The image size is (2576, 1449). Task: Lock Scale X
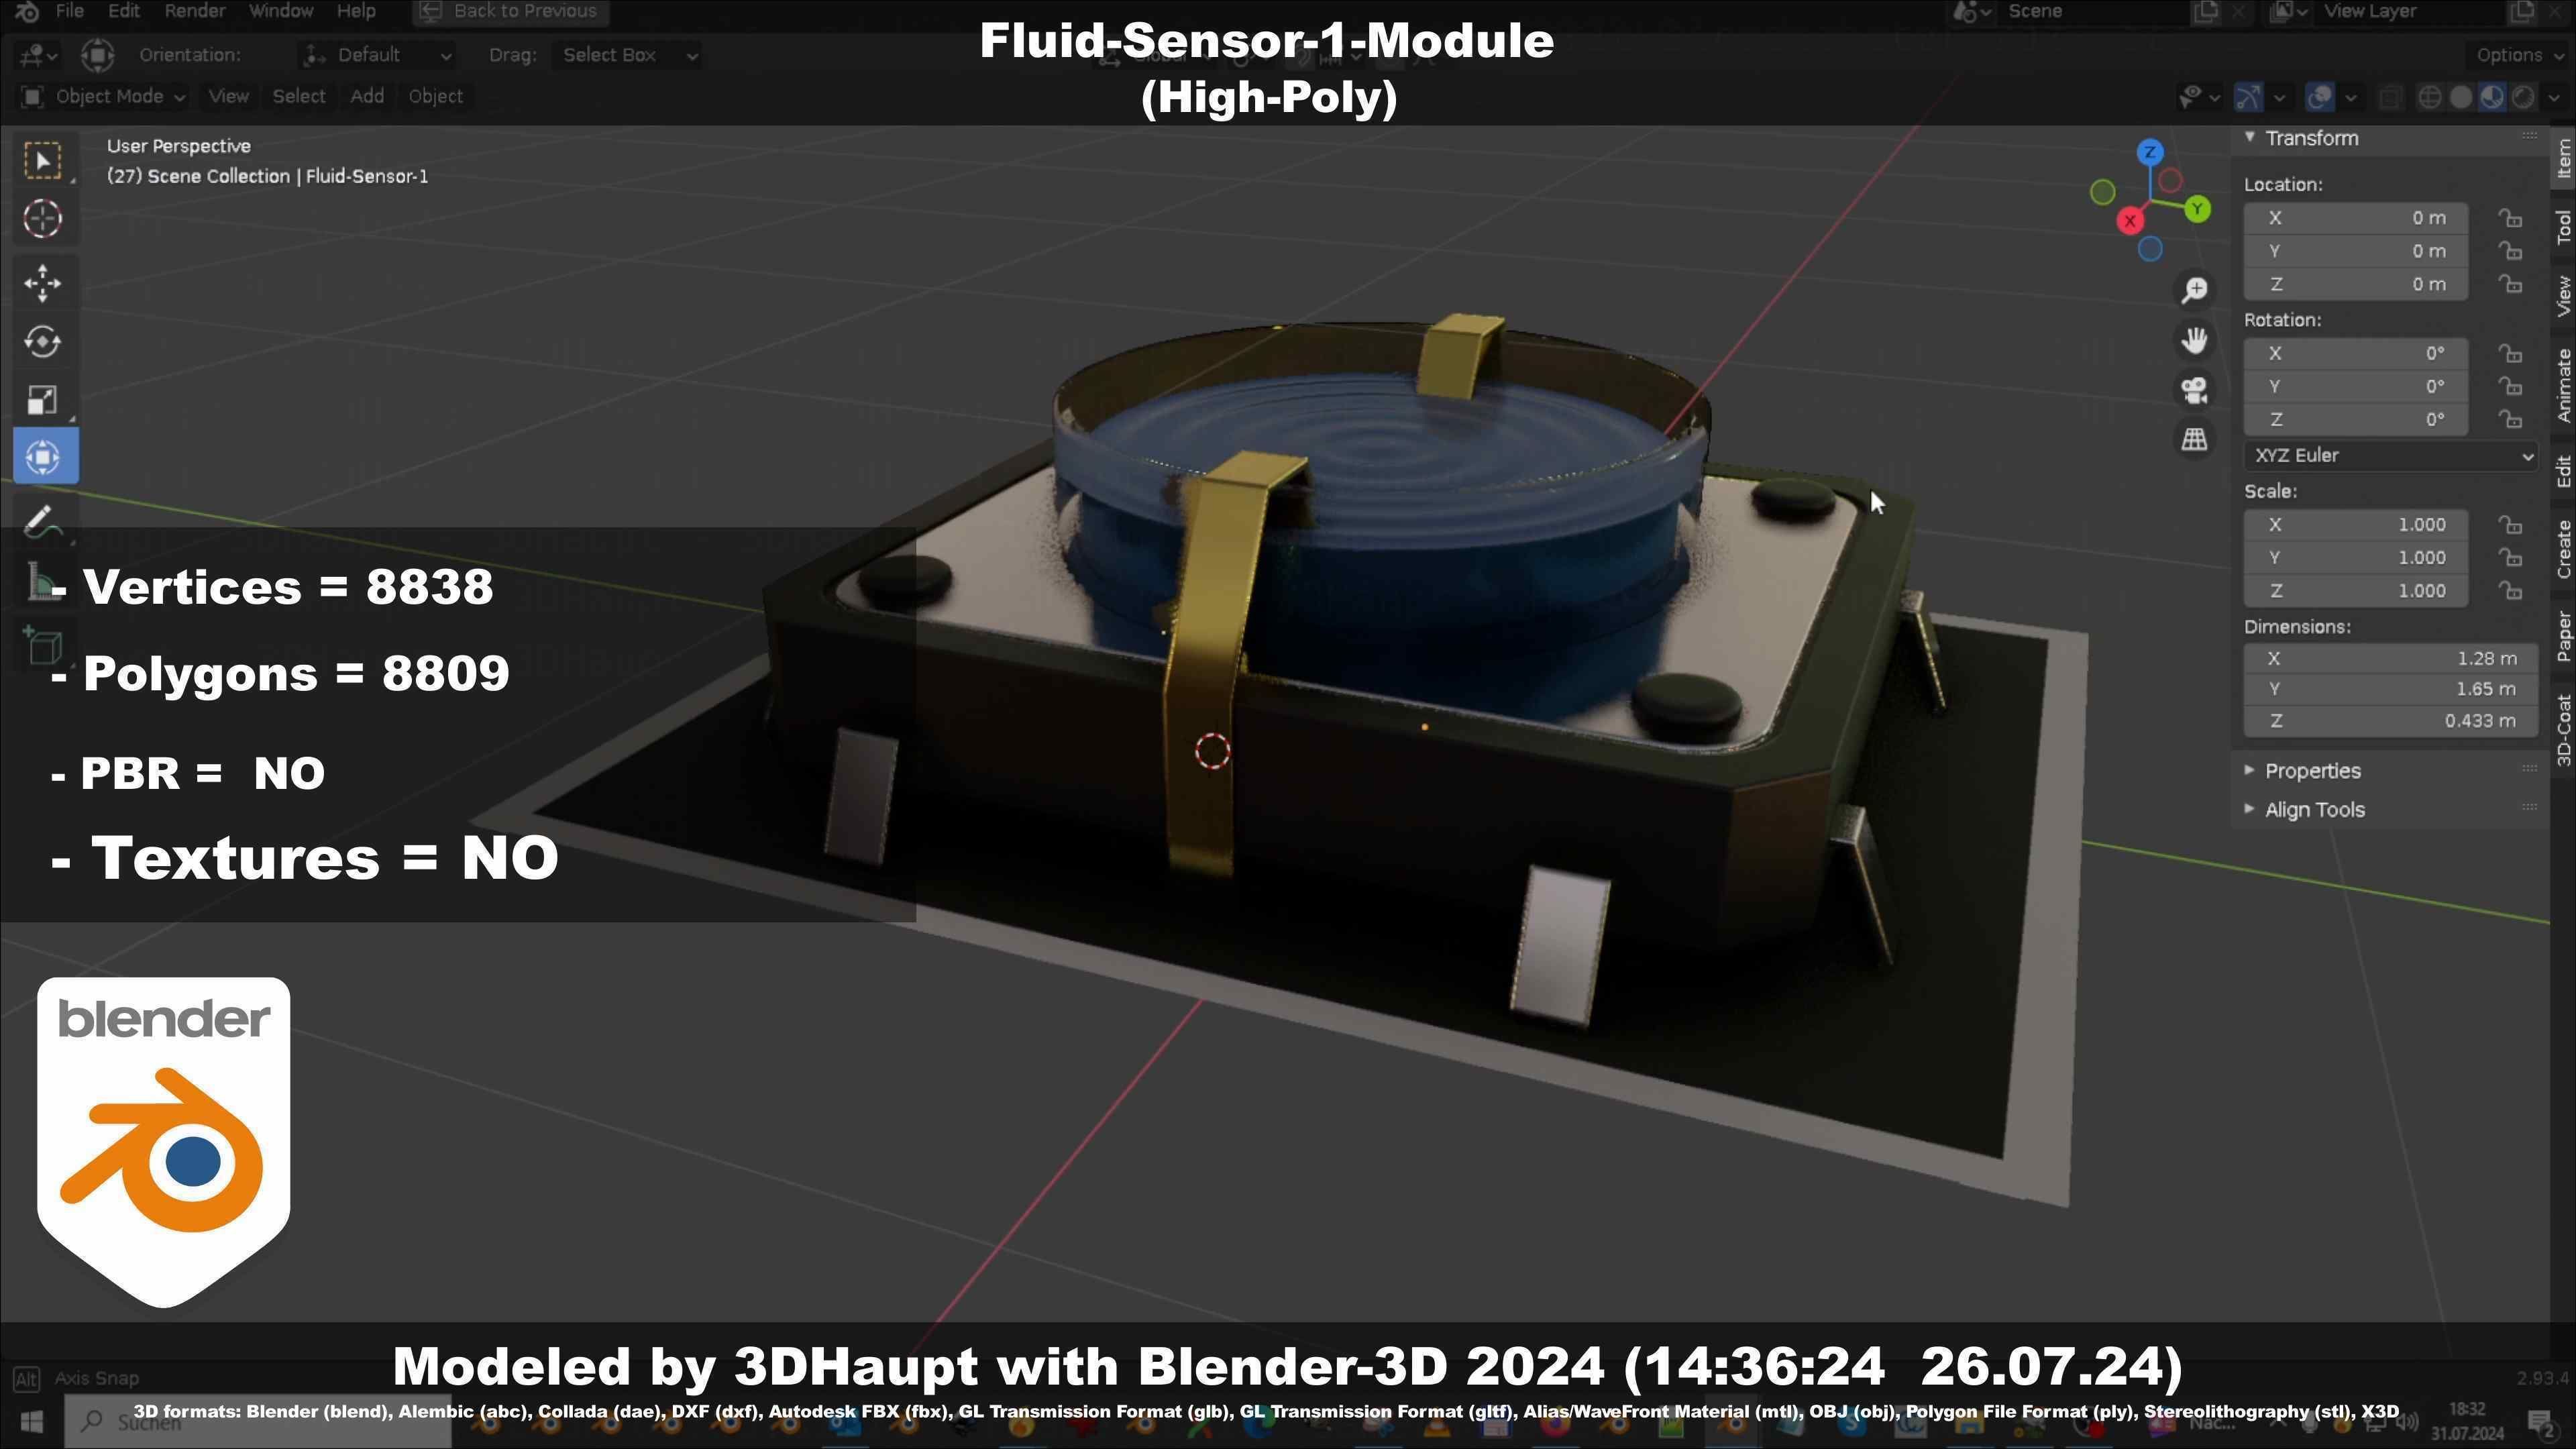coord(2511,525)
